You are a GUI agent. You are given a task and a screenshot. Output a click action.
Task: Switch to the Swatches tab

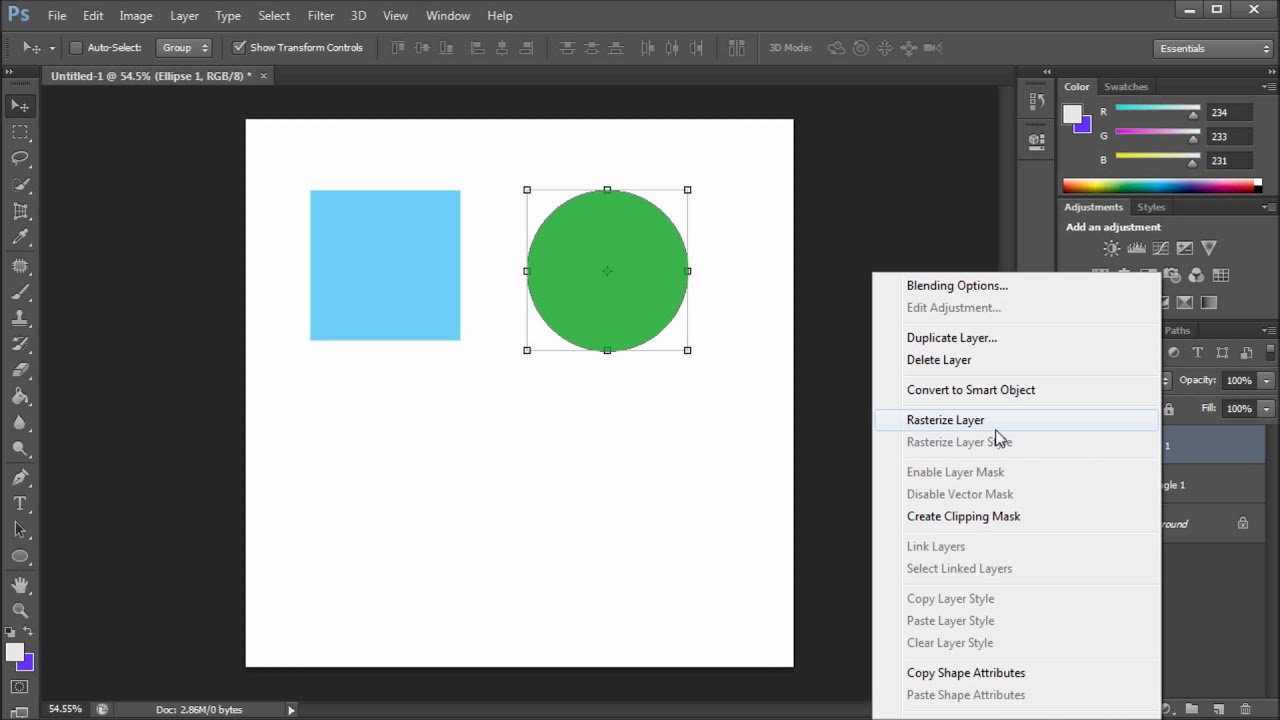1126,86
